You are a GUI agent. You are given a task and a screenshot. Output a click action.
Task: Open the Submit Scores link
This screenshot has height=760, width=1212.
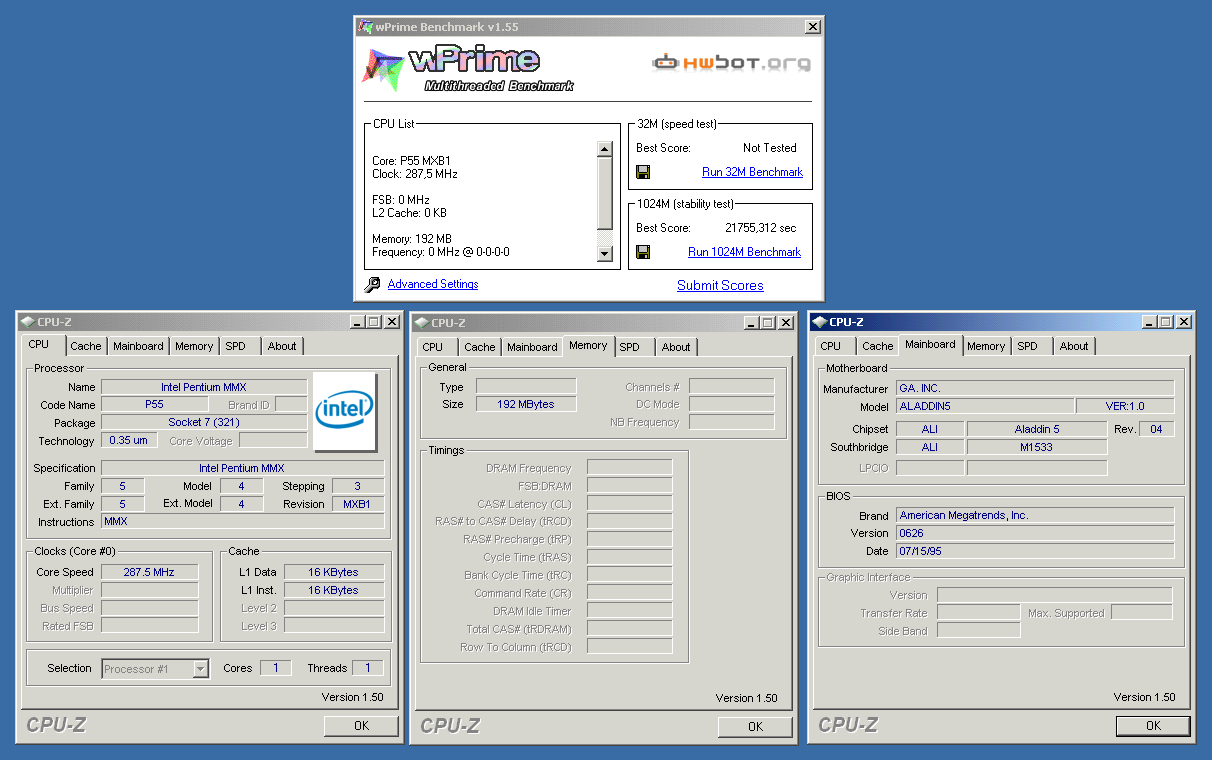(720, 285)
